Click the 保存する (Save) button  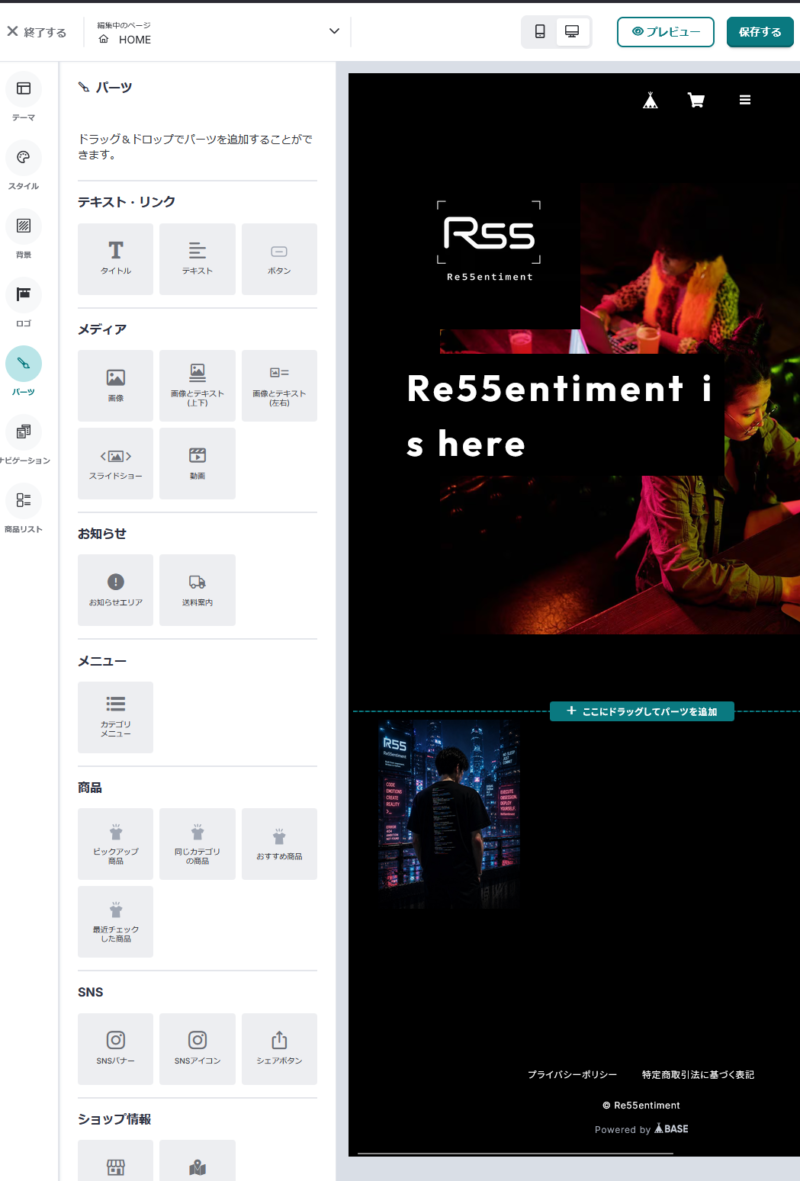coord(760,32)
